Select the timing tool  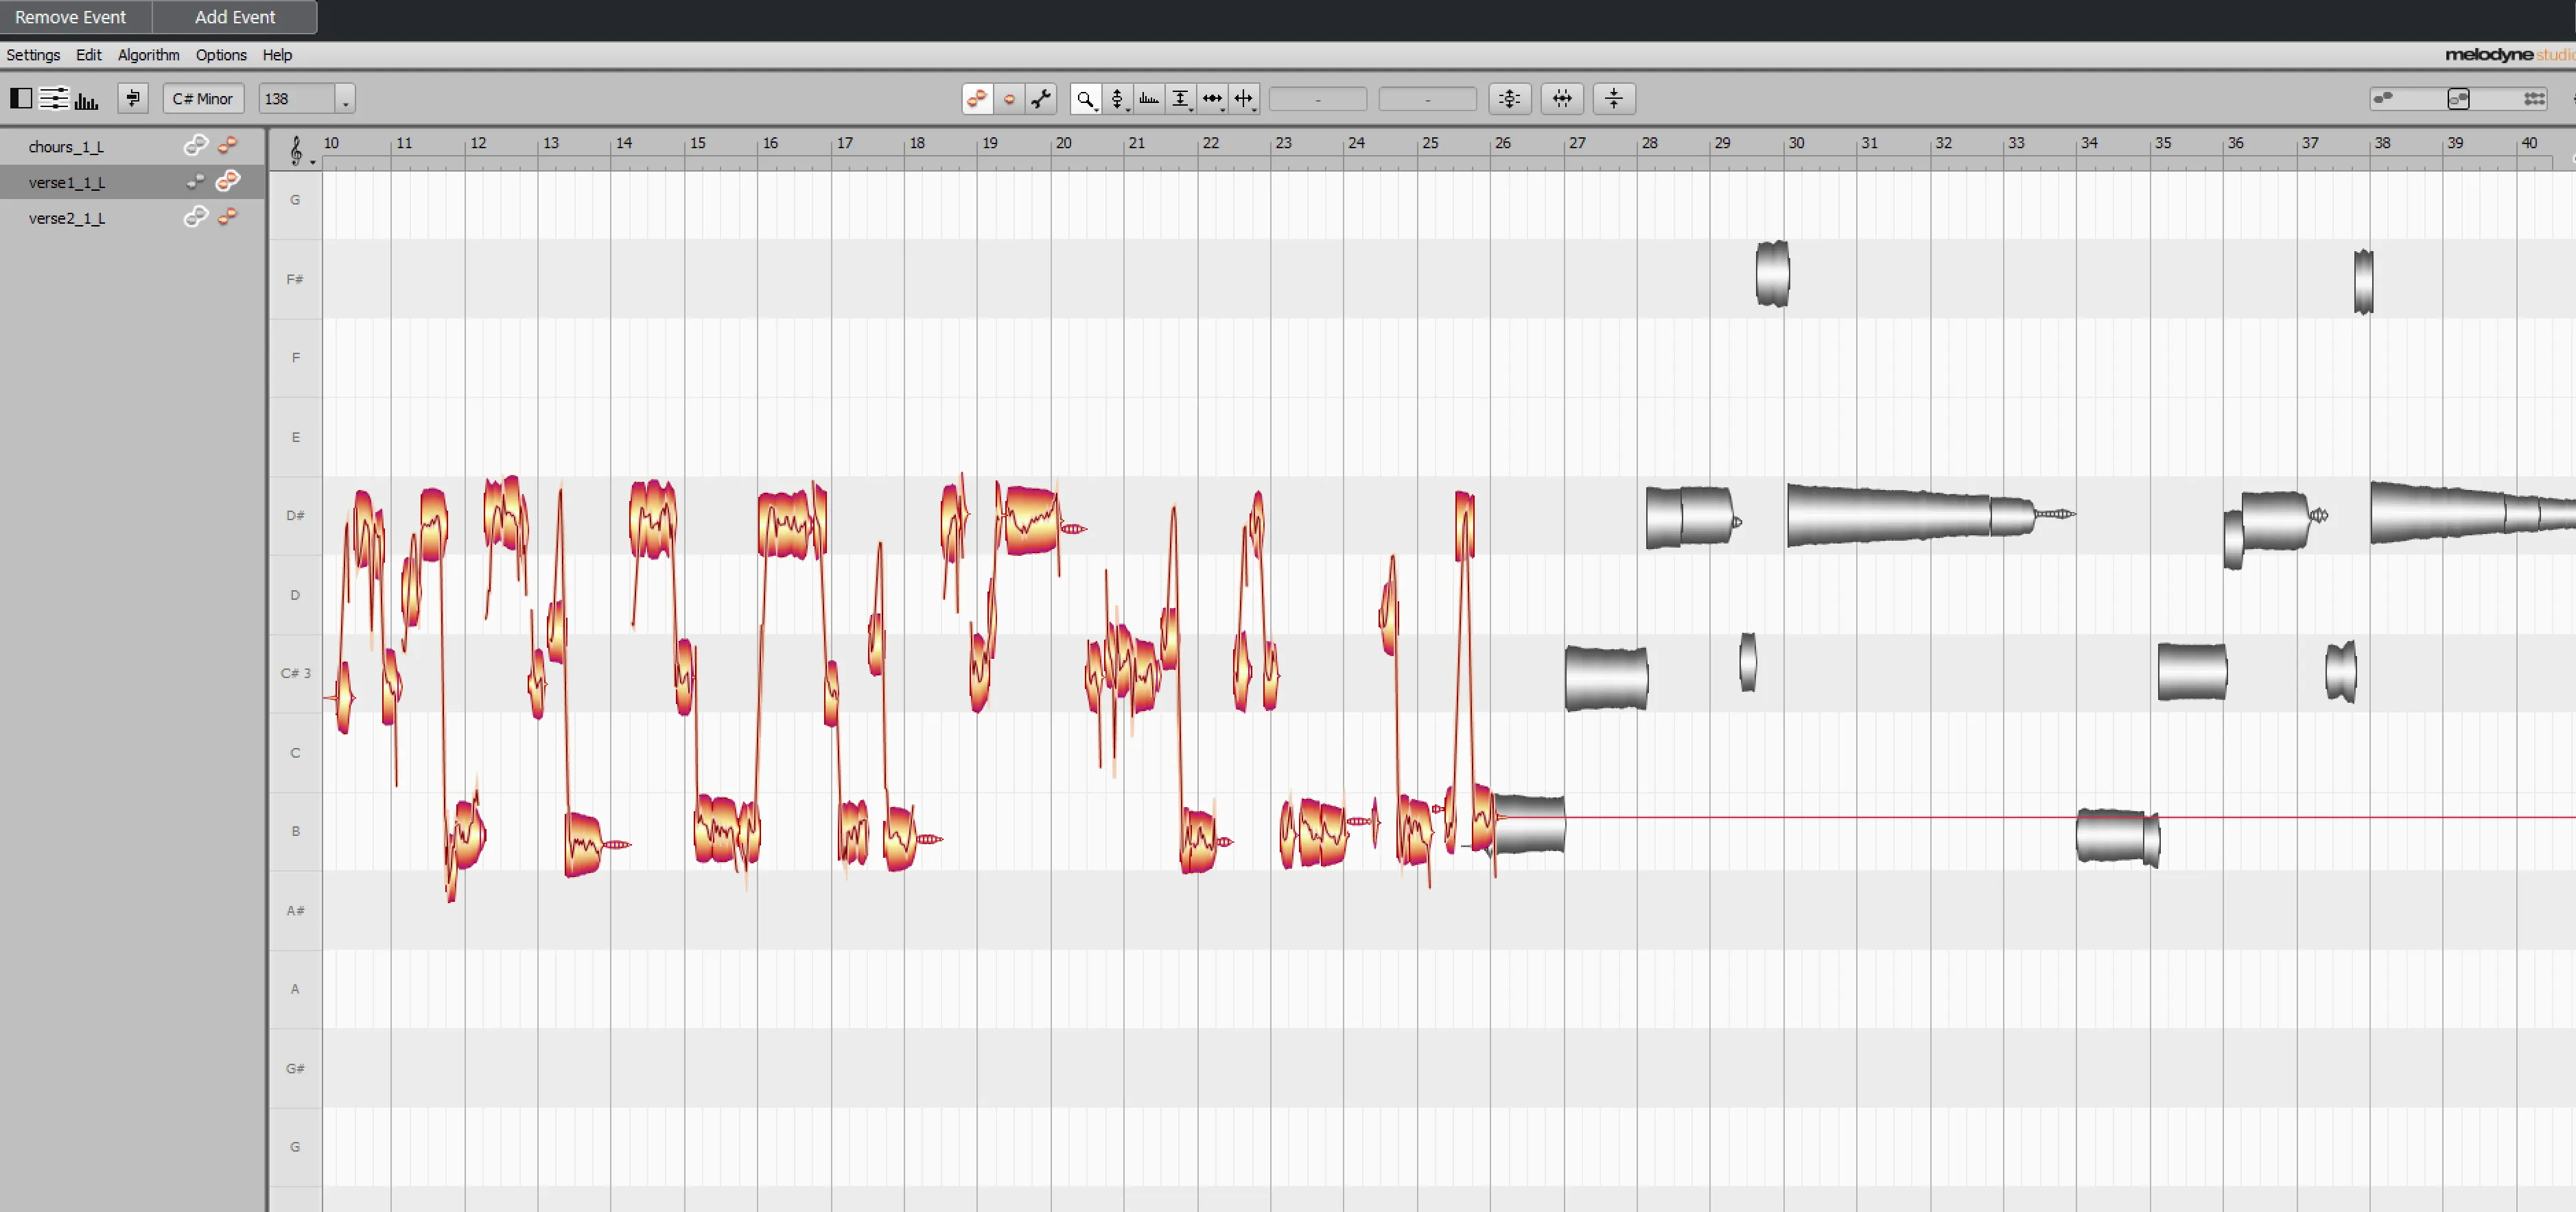1212,98
